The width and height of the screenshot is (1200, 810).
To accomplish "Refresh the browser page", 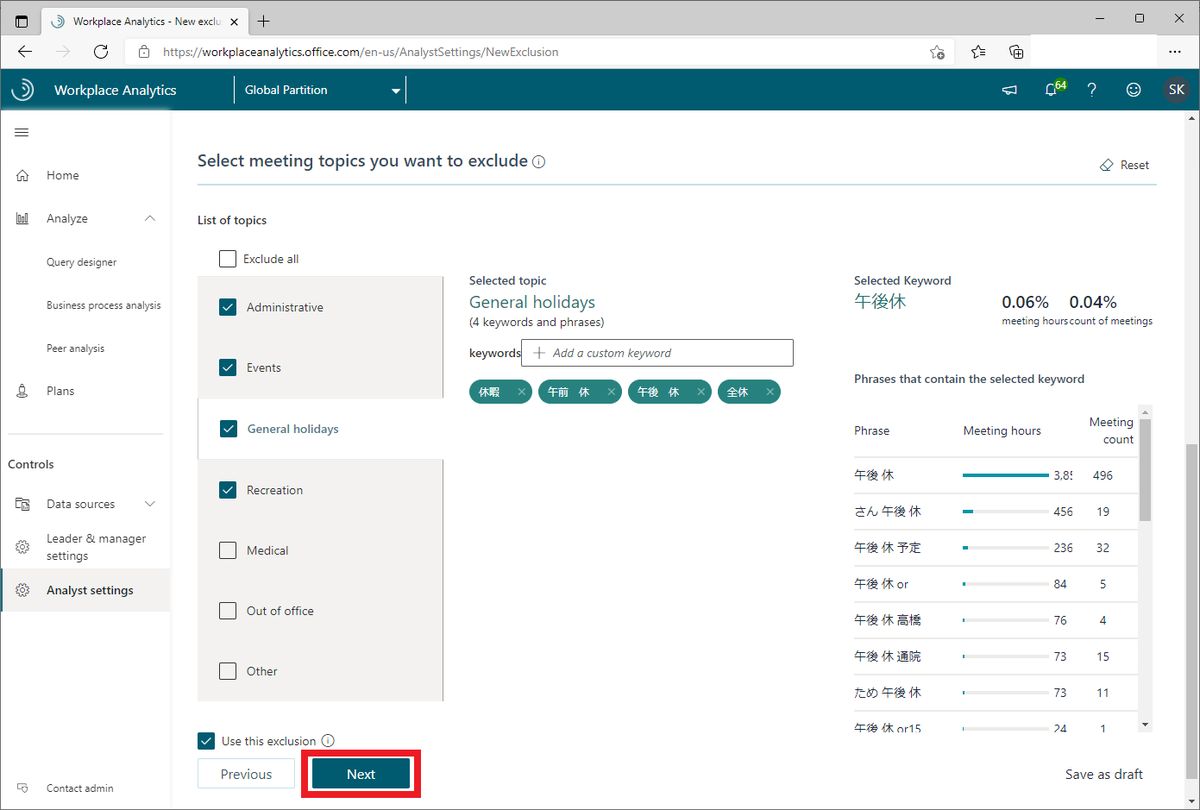I will point(100,51).
